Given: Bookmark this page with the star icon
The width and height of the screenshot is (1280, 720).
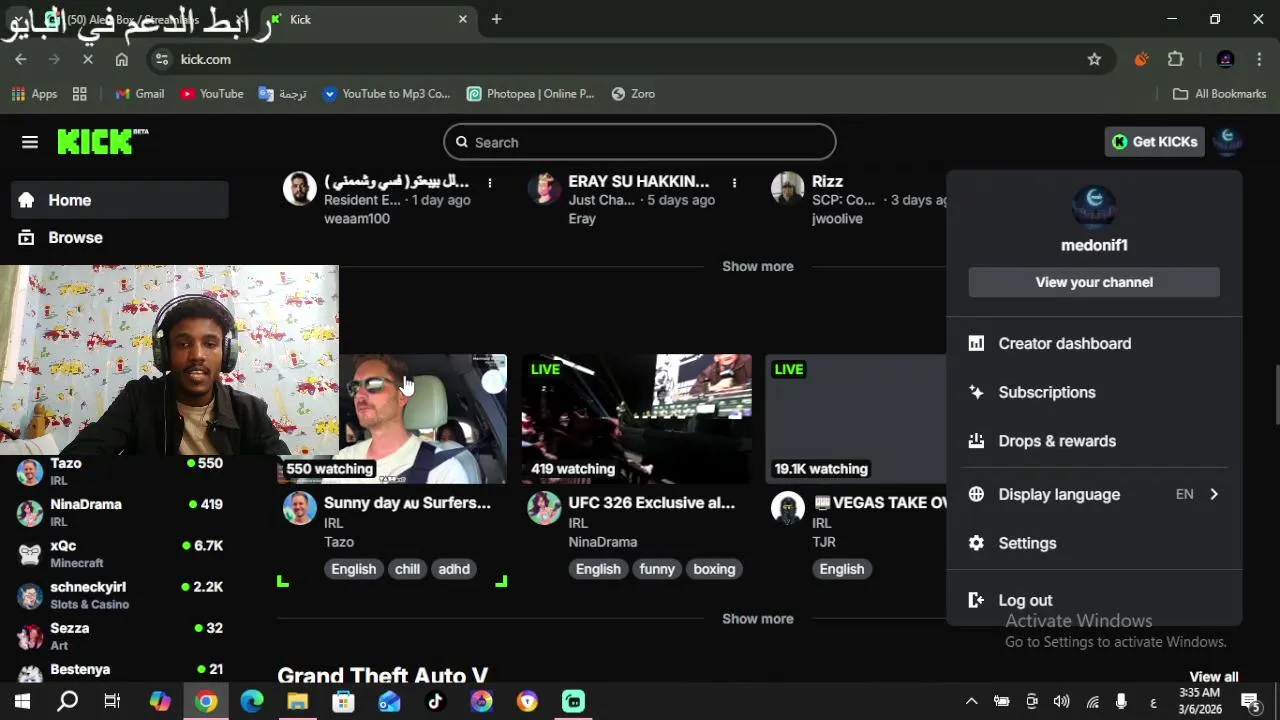Looking at the screenshot, I should tap(1094, 59).
